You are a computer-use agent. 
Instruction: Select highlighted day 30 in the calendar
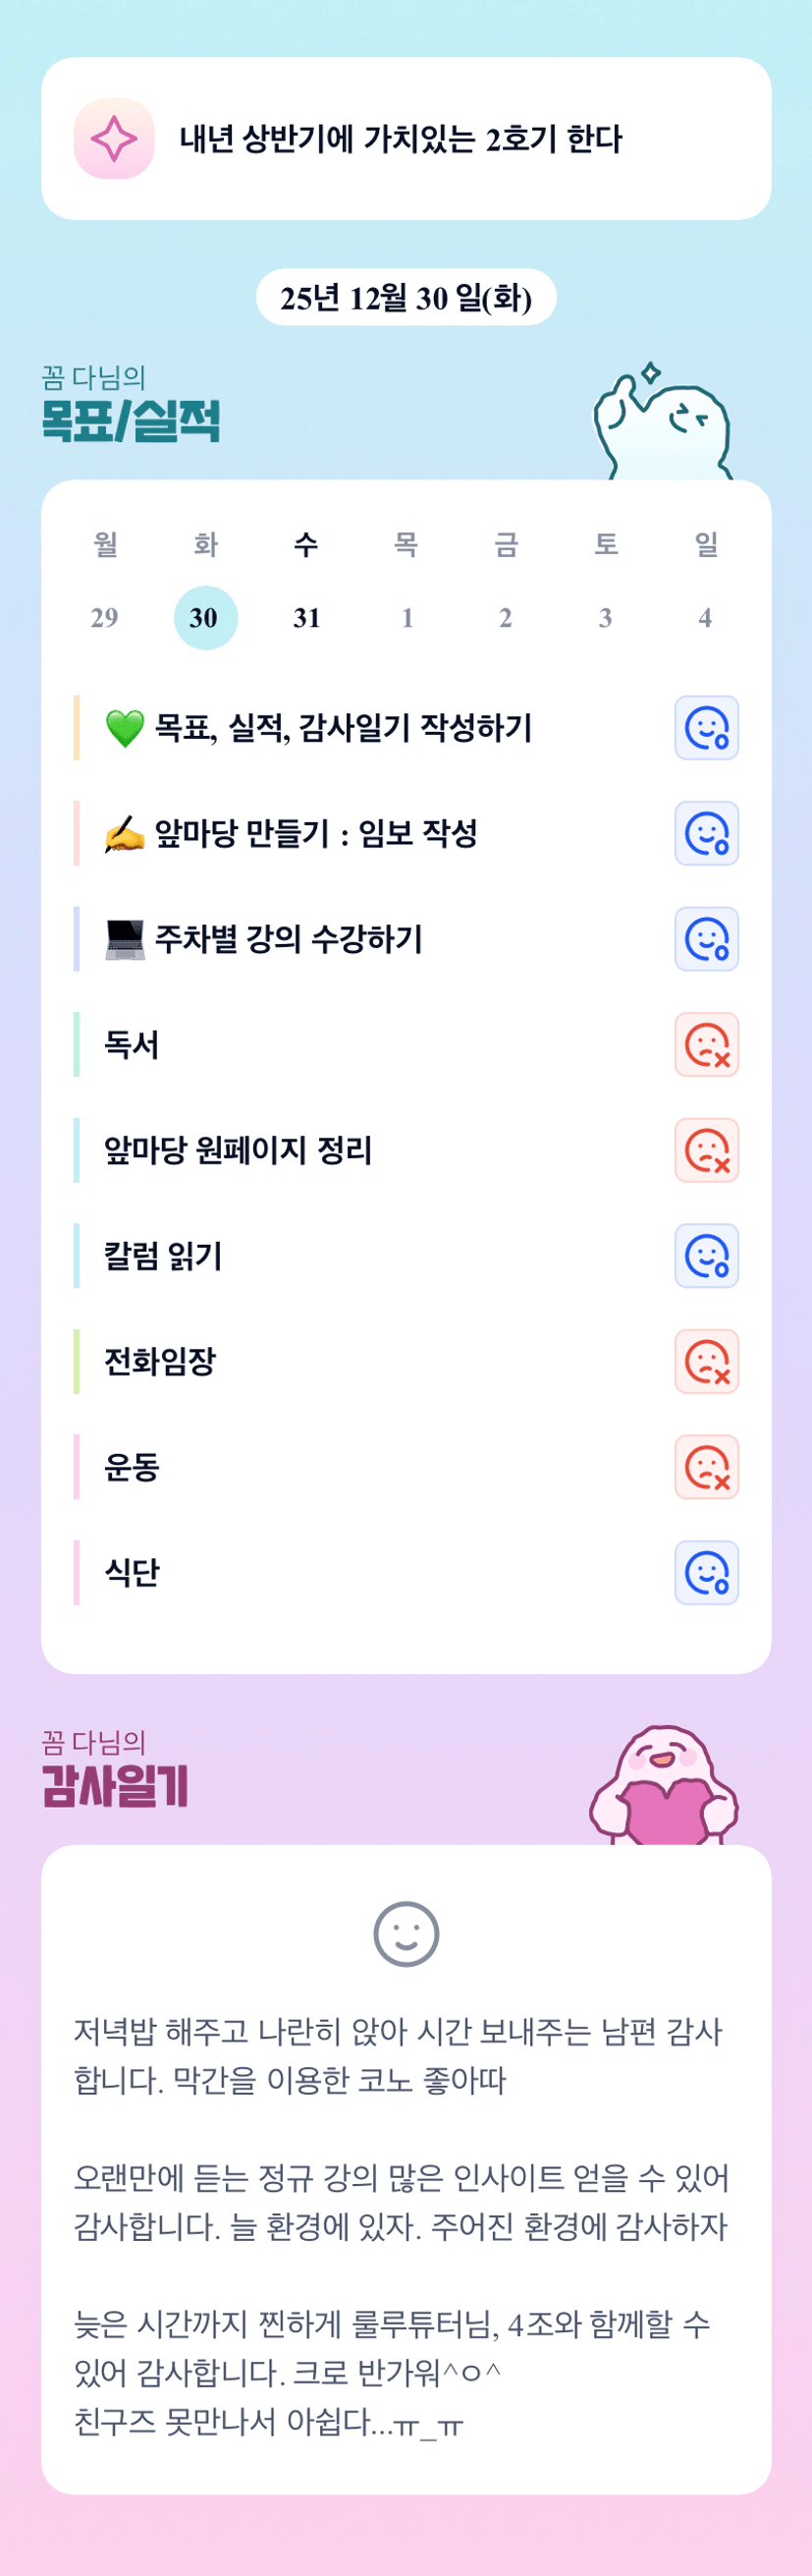pyautogui.click(x=205, y=618)
